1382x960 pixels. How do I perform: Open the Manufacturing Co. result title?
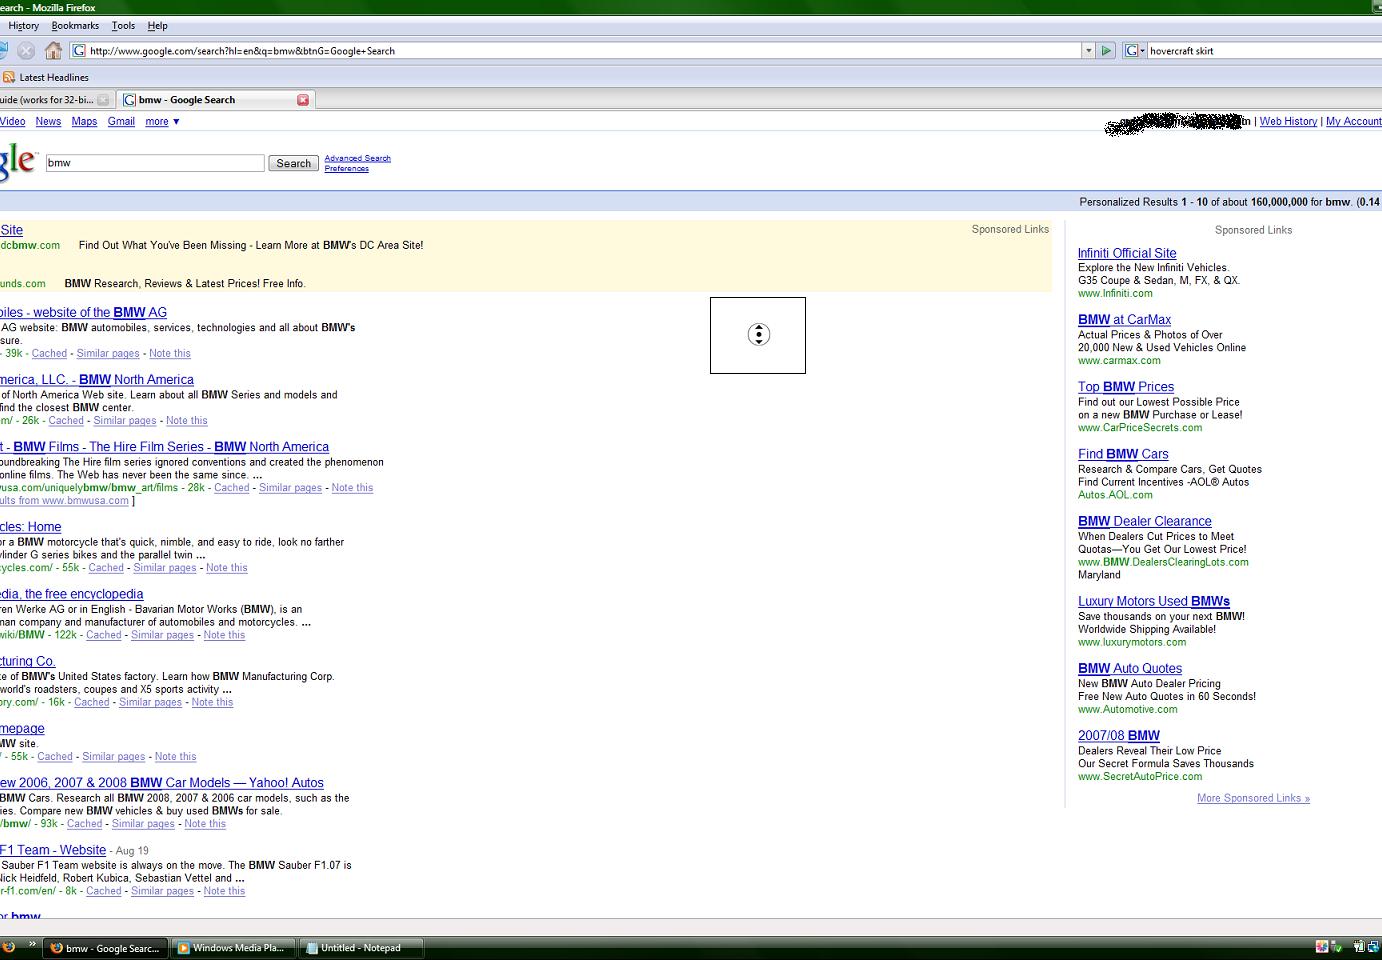(x=28, y=661)
